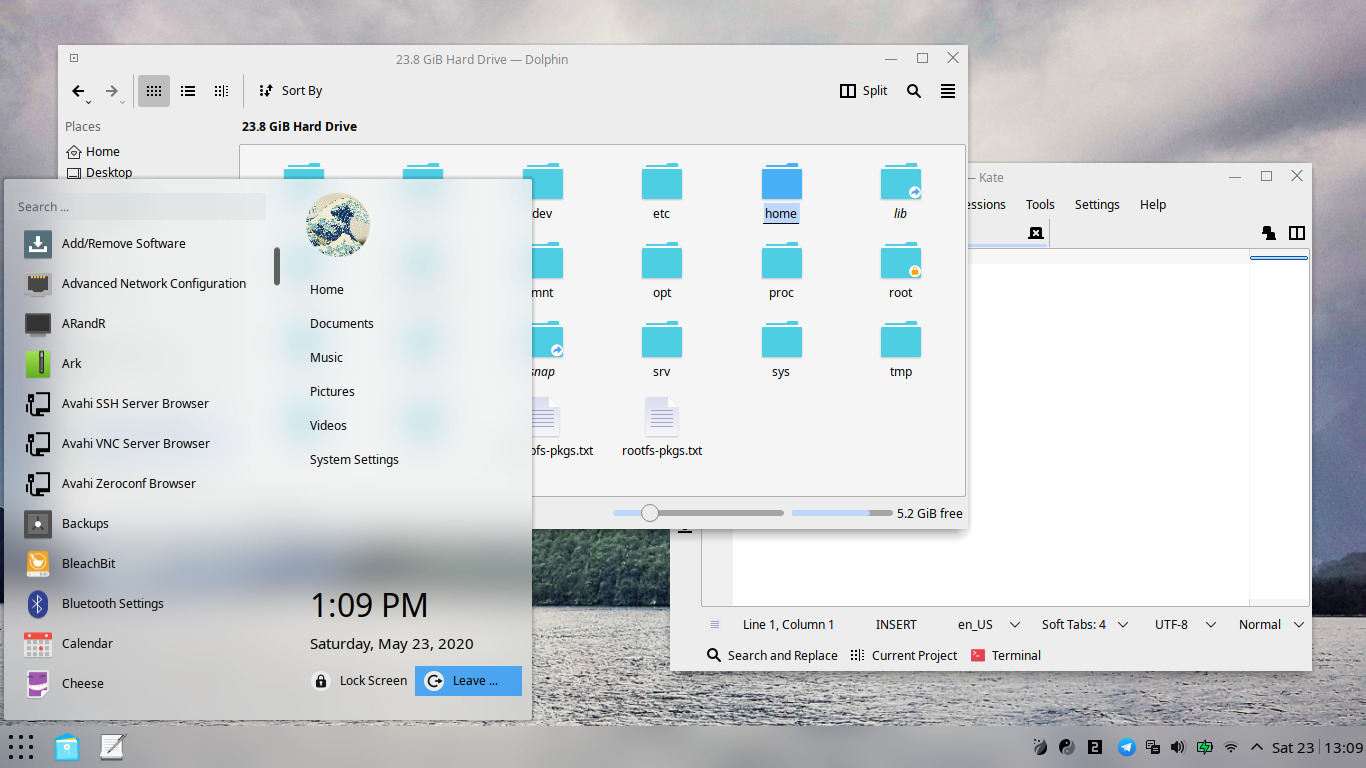Open Documents from launcher shortcuts

[x=342, y=324]
